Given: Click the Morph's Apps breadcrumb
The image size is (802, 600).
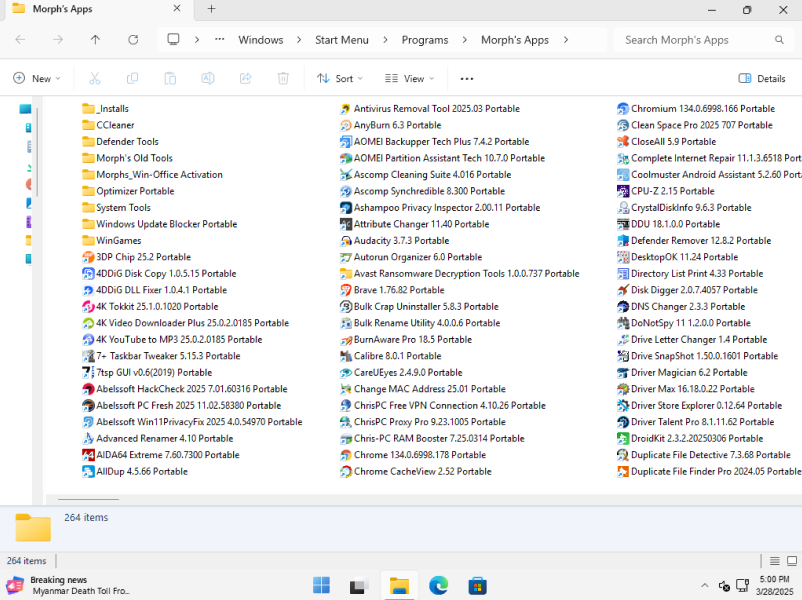Looking at the screenshot, I should pos(515,40).
